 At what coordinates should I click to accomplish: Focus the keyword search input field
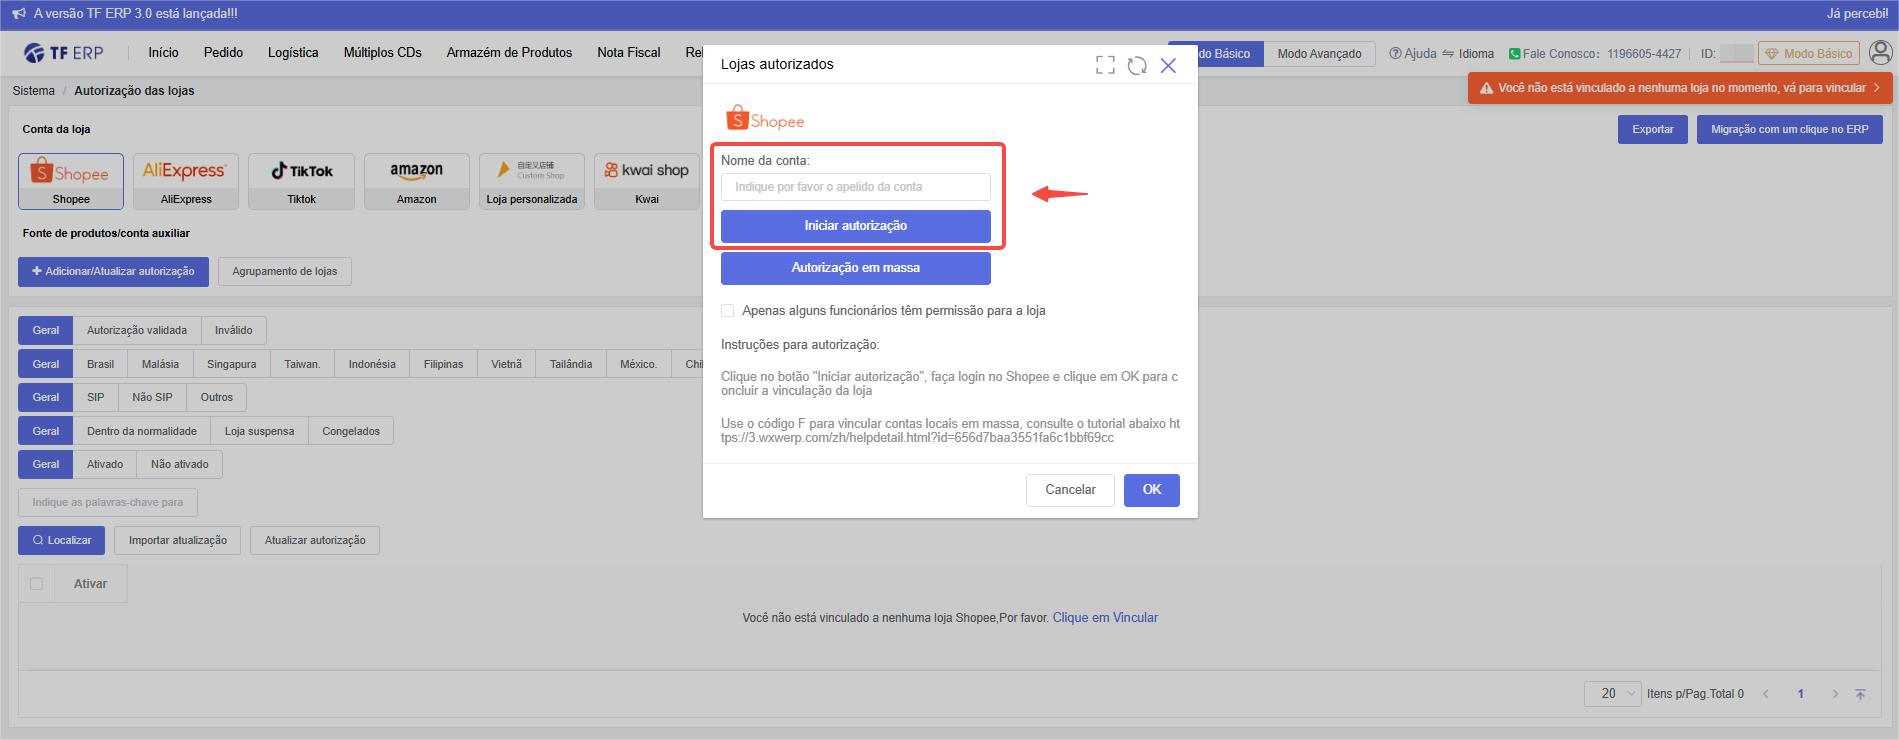(108, 502)
